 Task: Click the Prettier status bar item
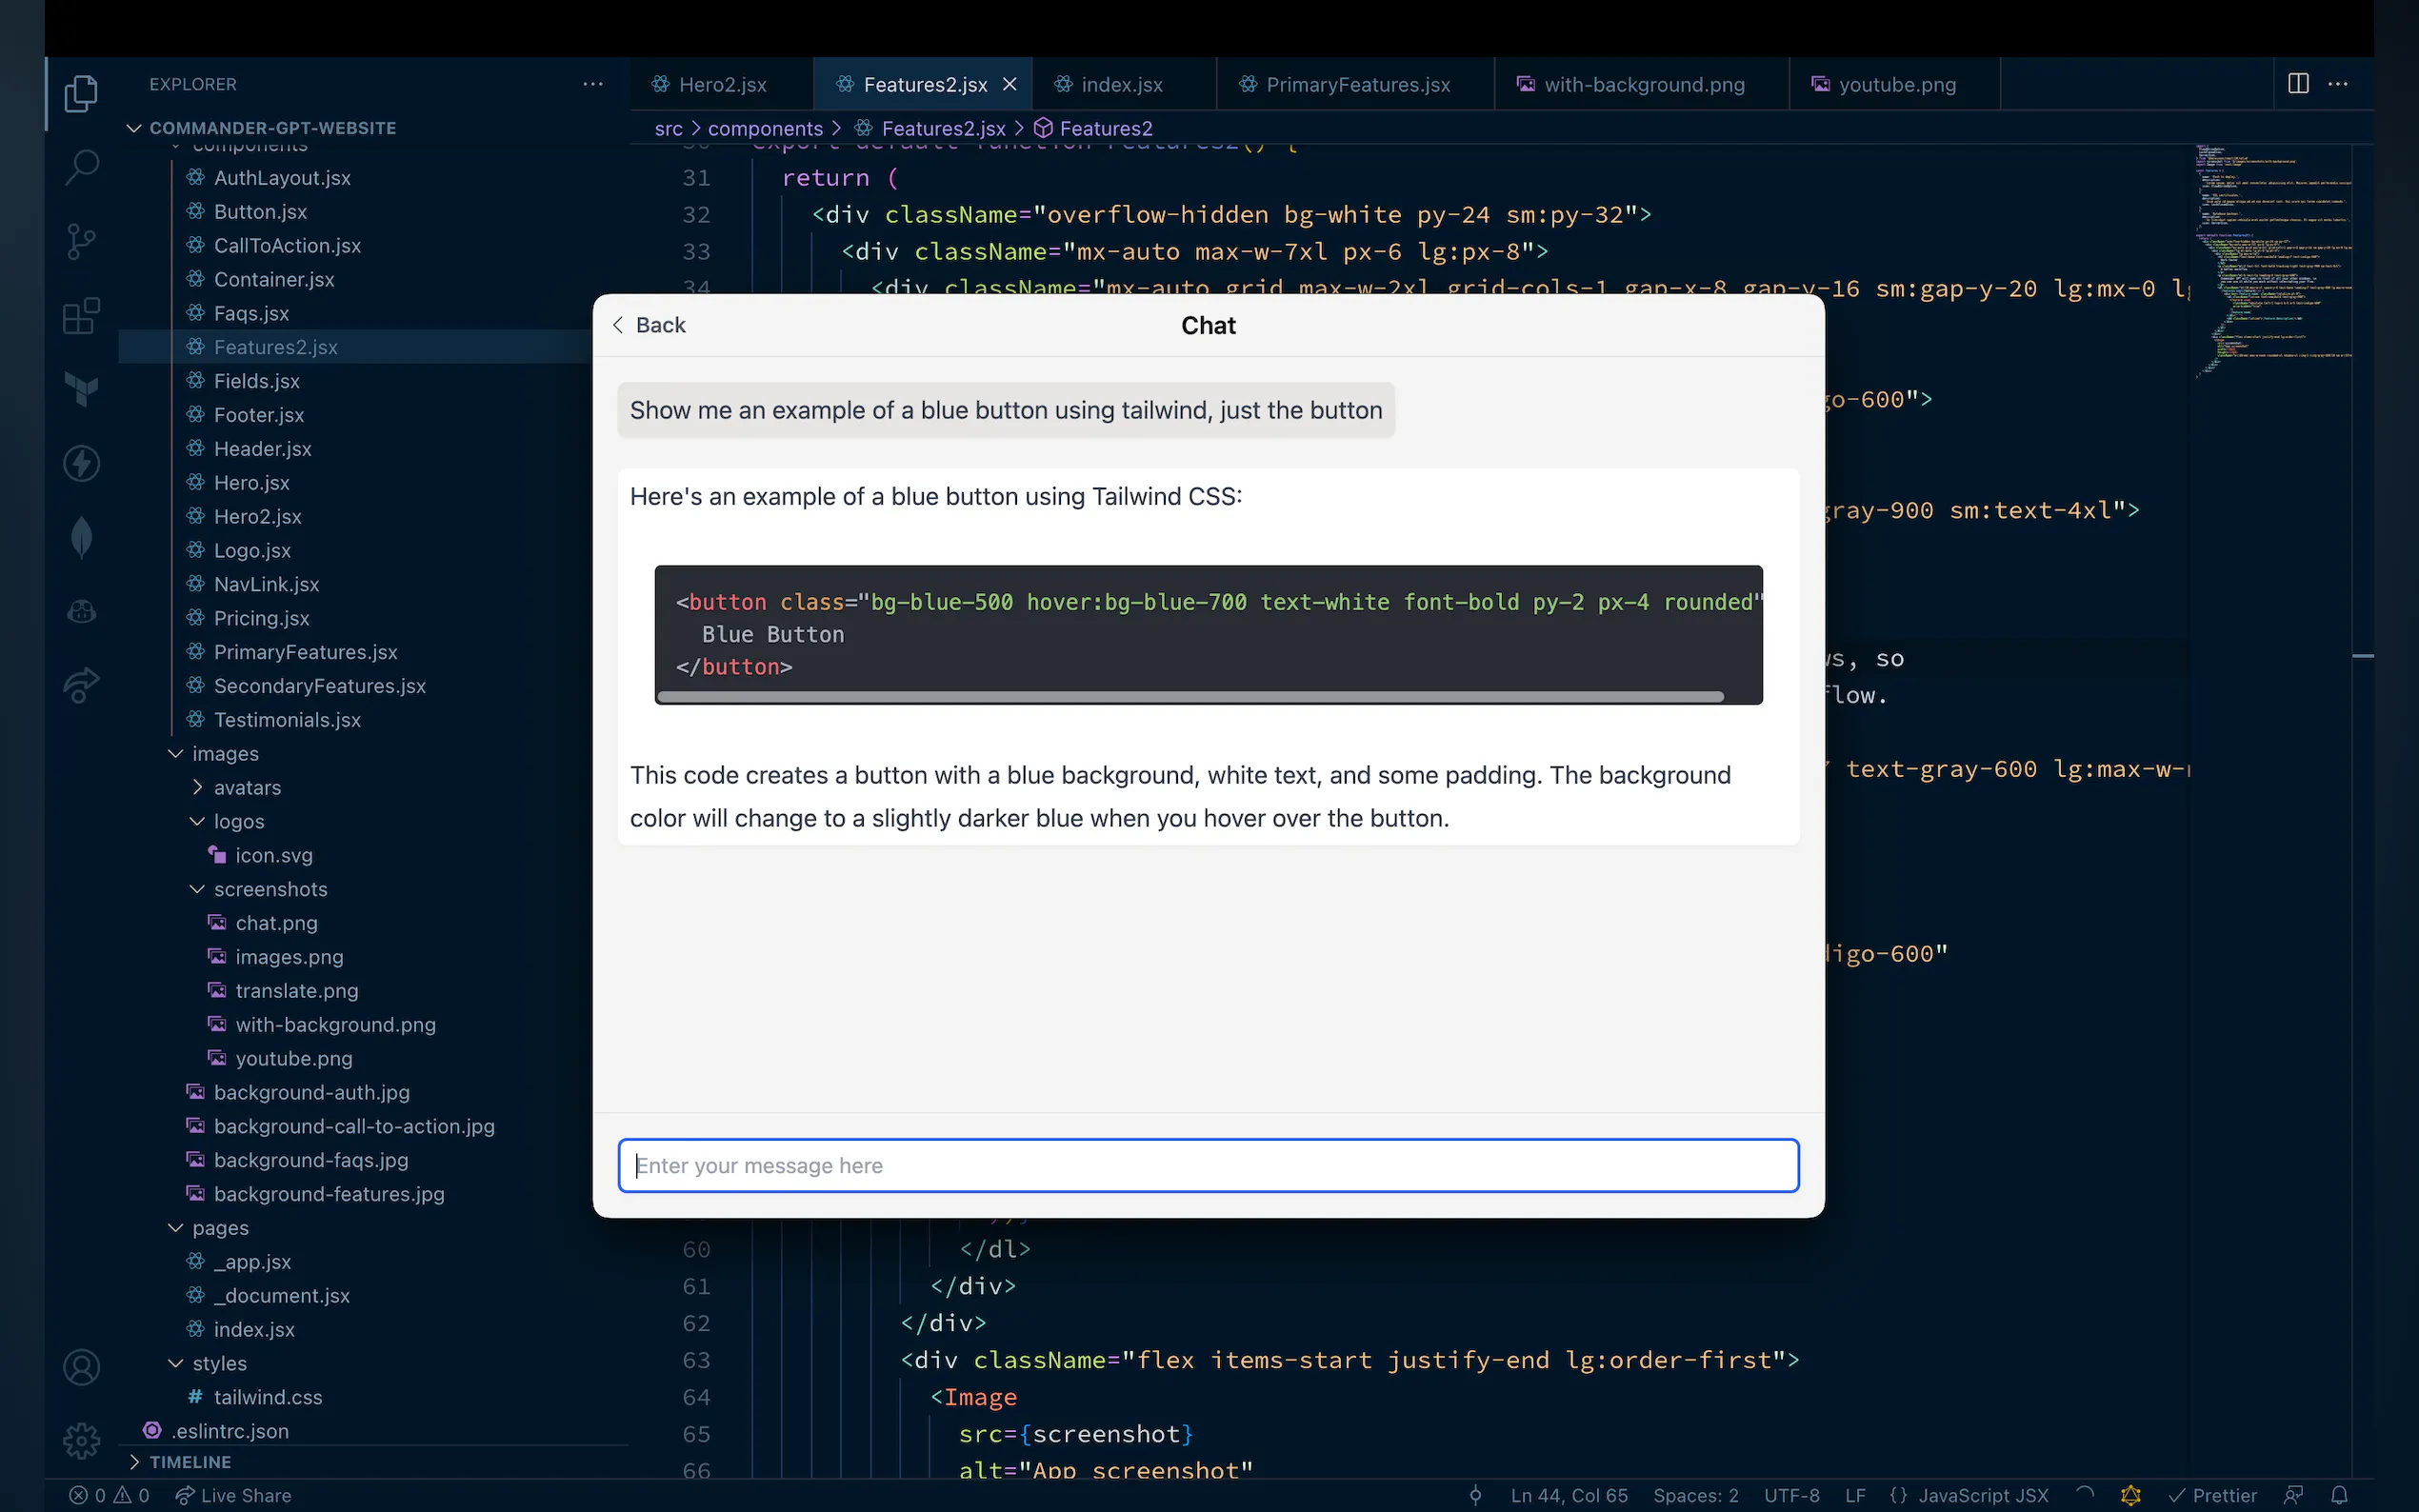pos(2212,1495)
